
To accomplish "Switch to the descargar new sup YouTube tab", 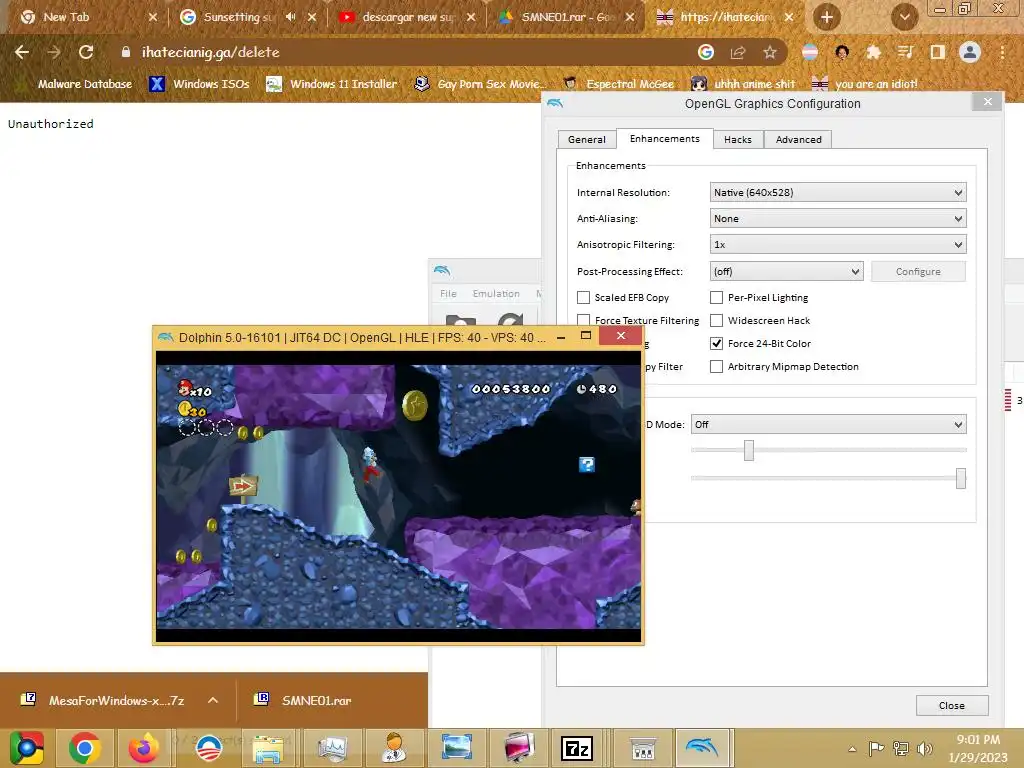I will pyautogui.click(x=408, y=17).
